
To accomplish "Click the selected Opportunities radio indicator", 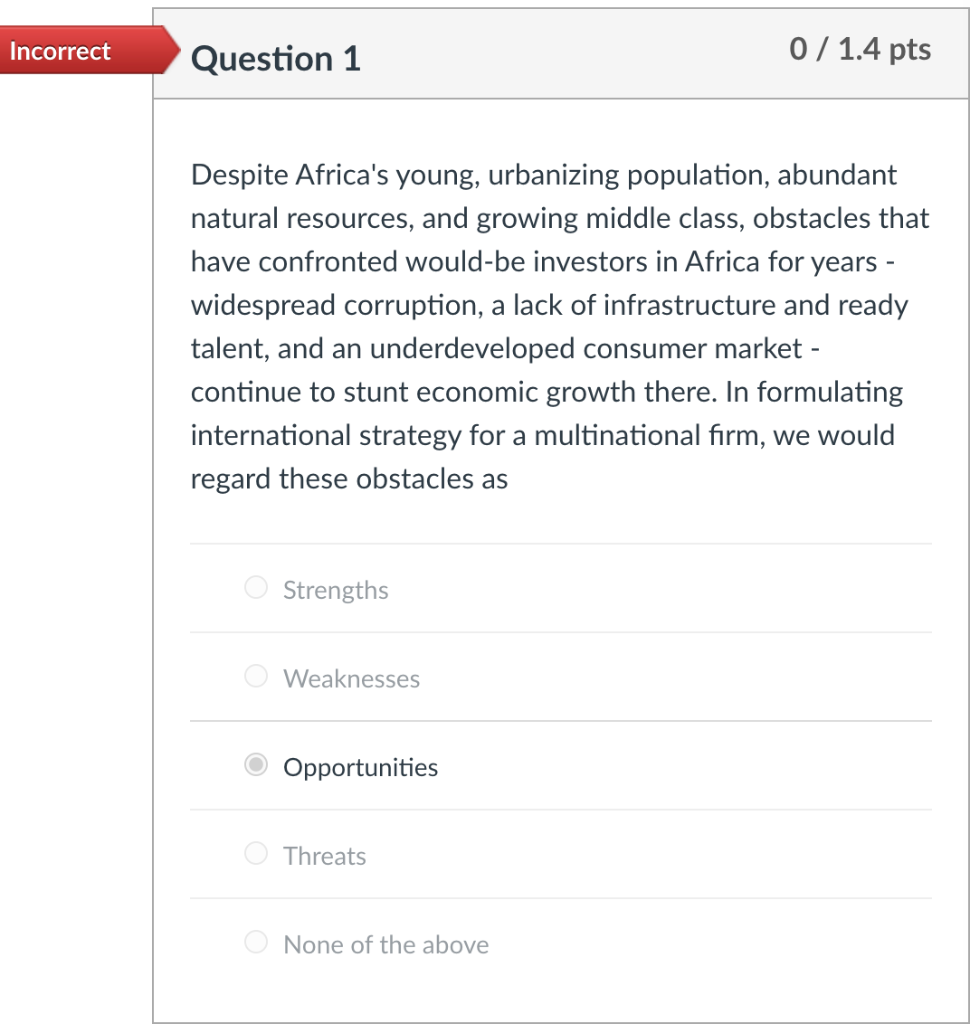I will pyautogui.click(x=256, y=765).
